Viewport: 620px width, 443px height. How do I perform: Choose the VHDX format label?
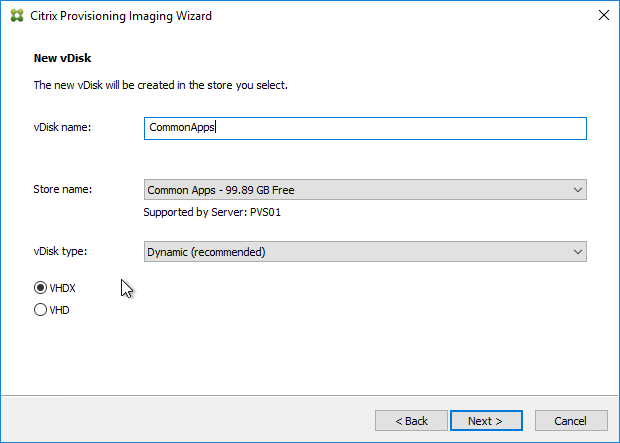click(62, 288)
